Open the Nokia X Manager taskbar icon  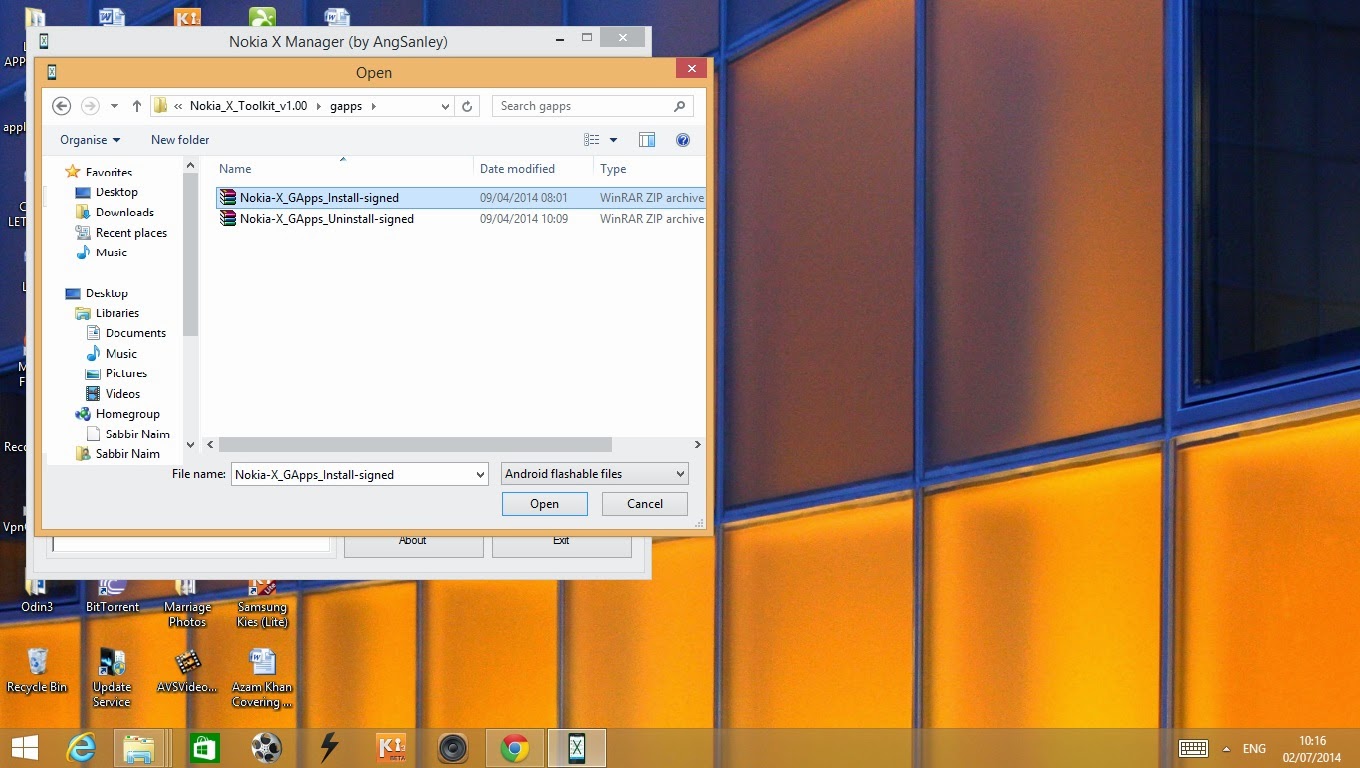pyautogui.click(x=576, y=747)
